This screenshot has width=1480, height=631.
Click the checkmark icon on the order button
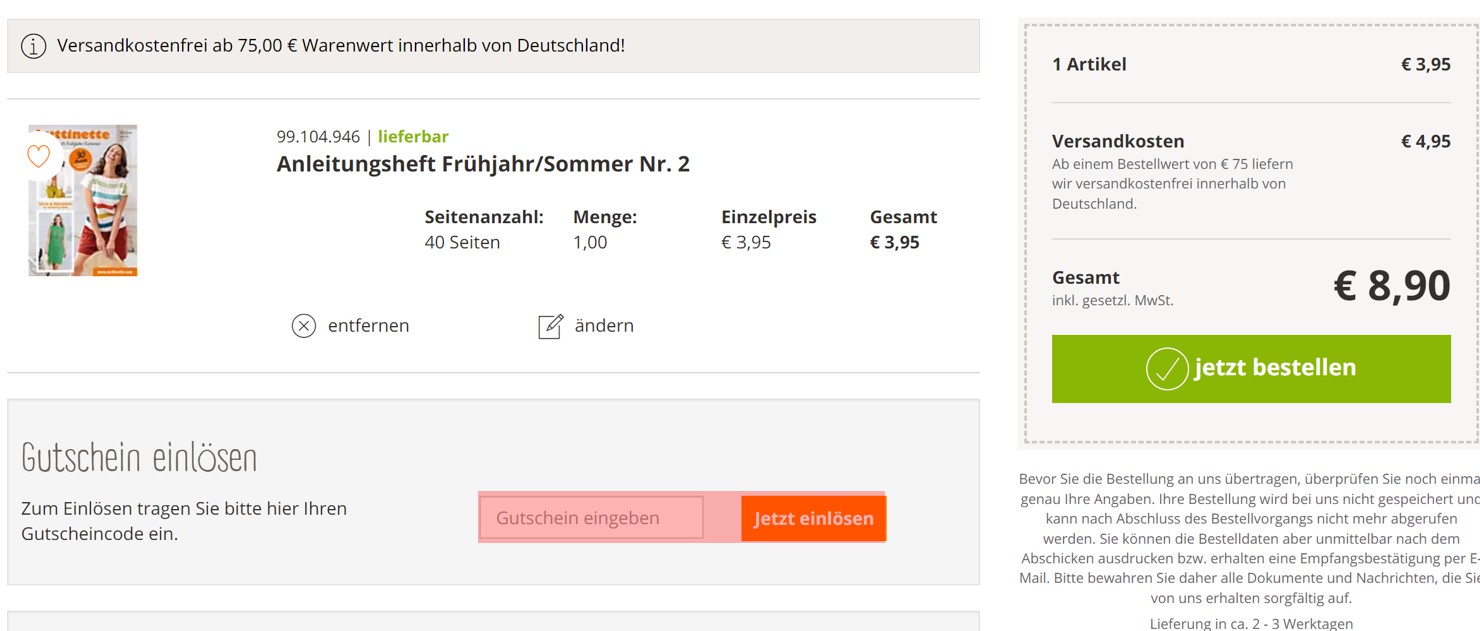pos(1167,368)
